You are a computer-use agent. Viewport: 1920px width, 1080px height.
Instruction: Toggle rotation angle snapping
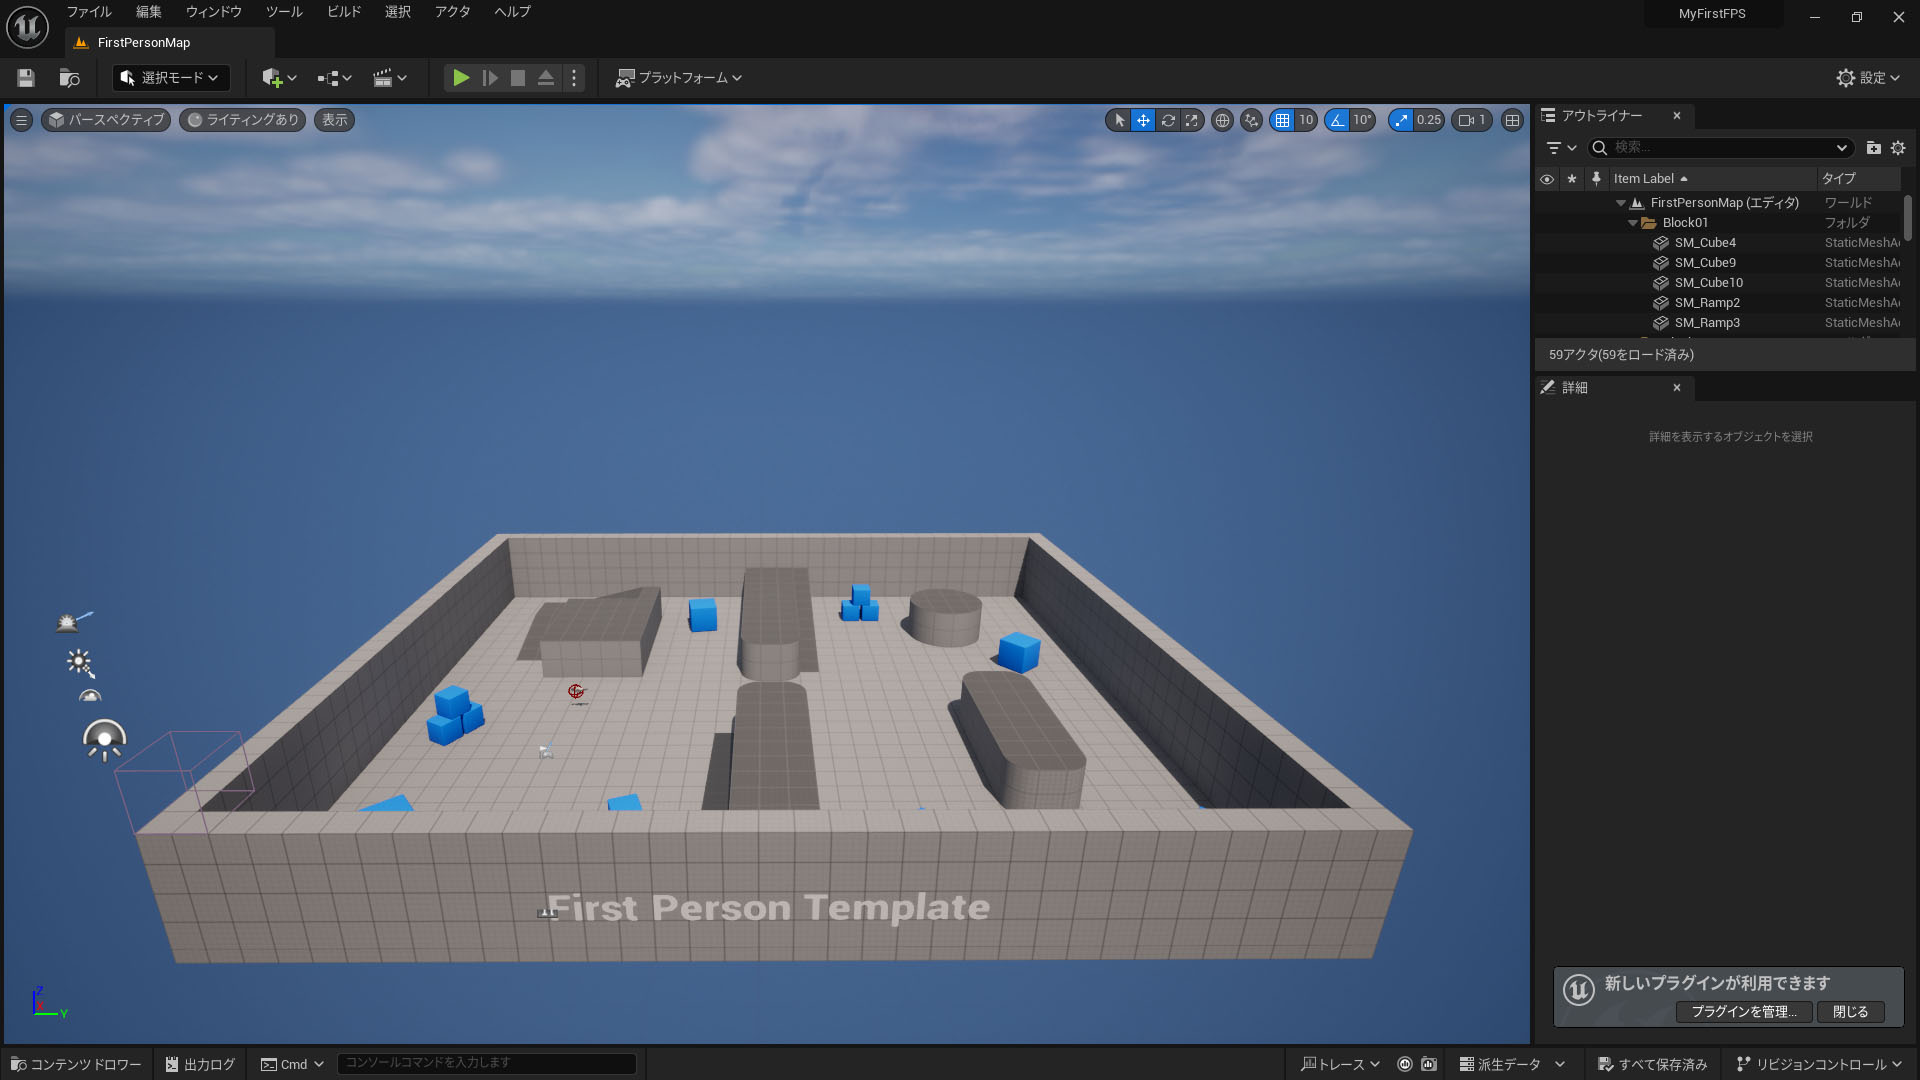1337,120
